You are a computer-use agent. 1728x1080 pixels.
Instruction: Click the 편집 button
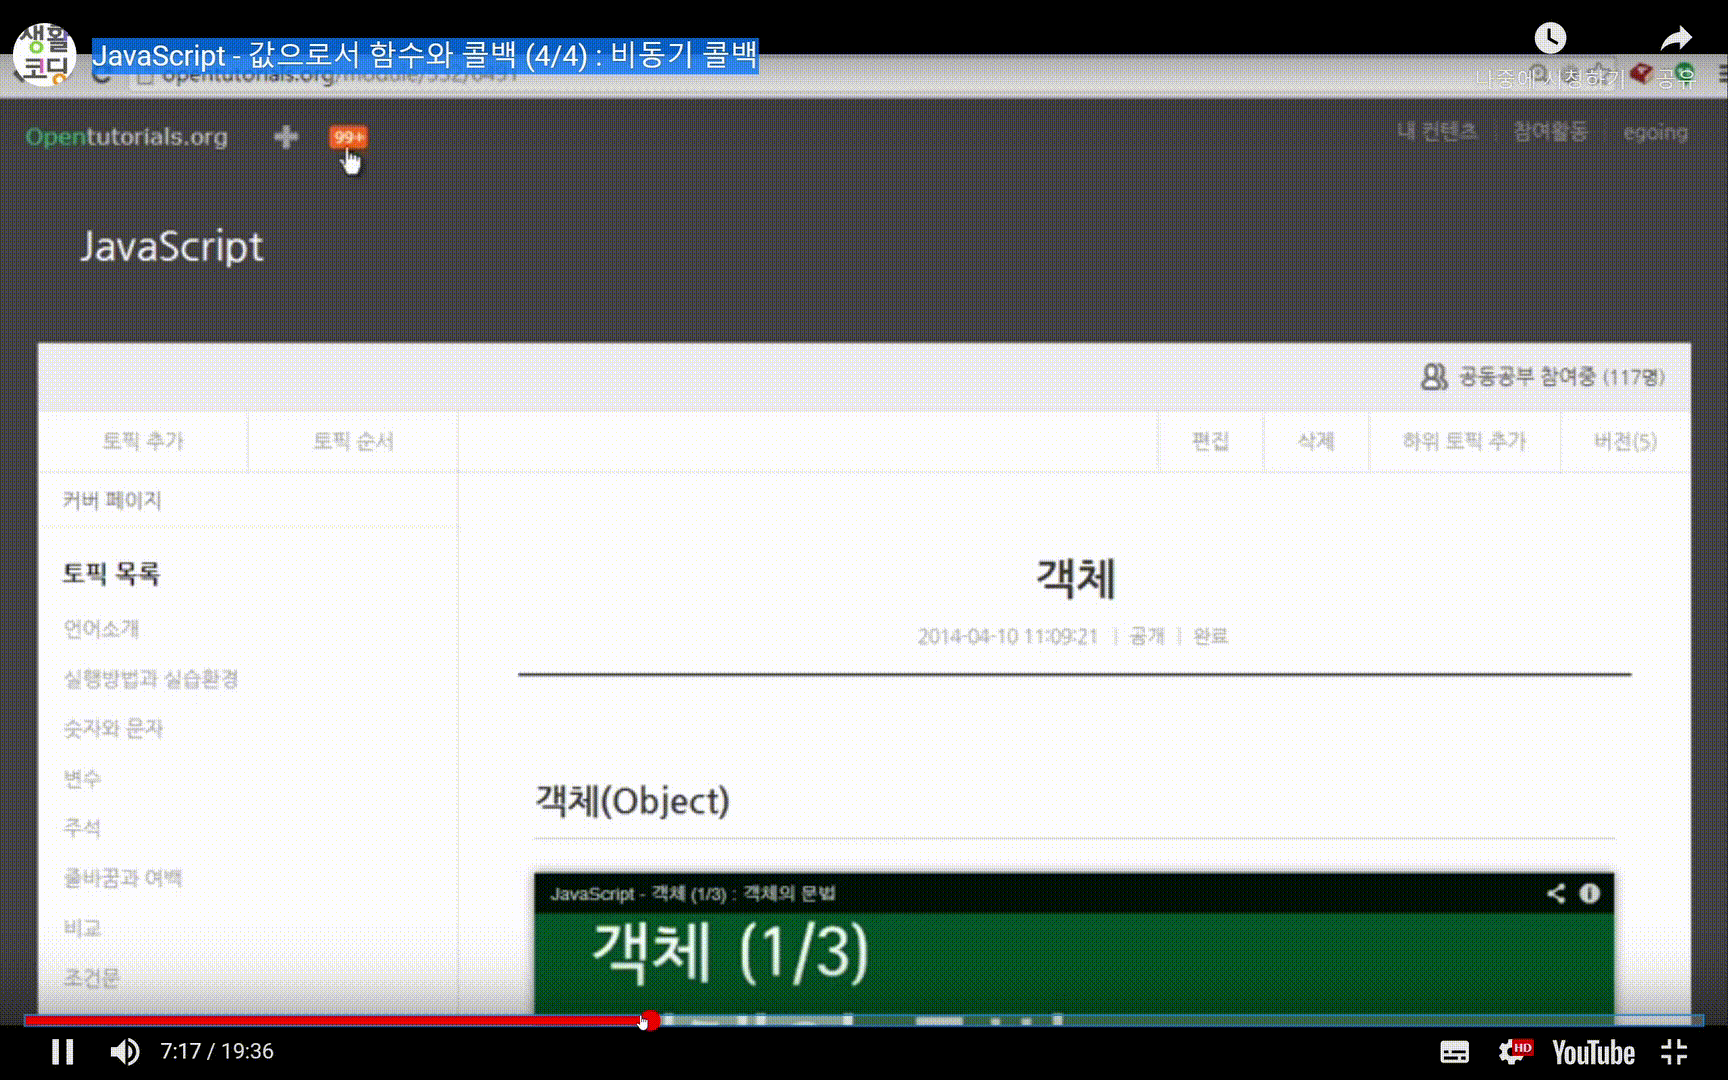tap(1210, 441)
